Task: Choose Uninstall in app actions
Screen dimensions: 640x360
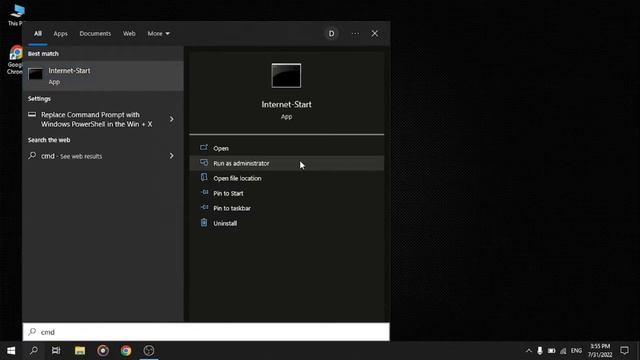Action: pyautogui.click(x=287, y=223)
